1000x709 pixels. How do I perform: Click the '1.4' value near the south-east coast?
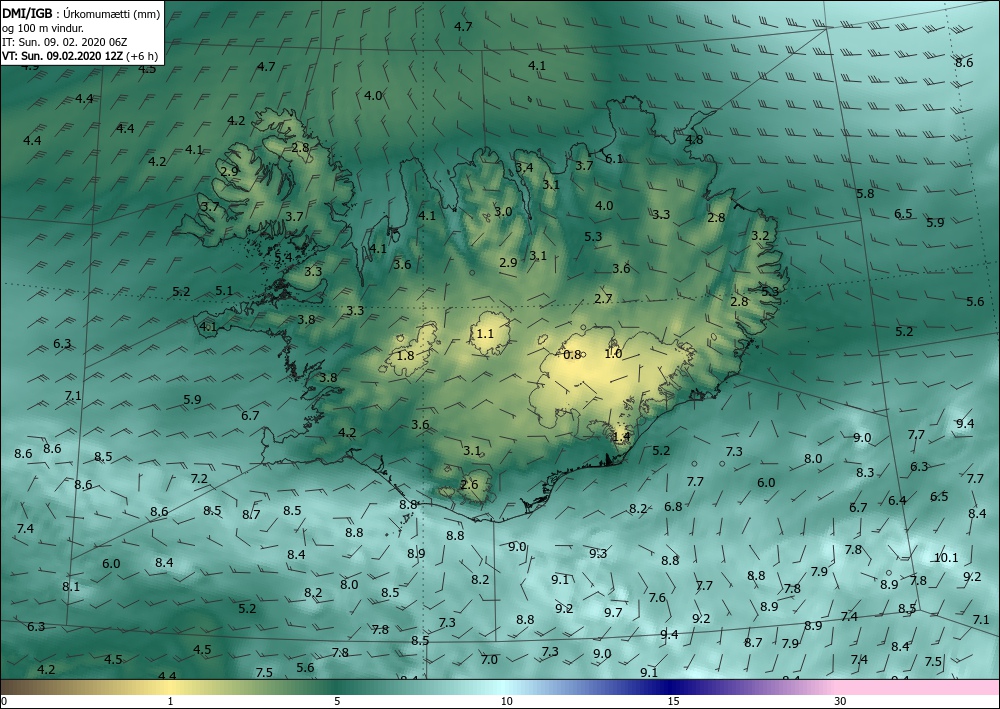coord(621,437)
